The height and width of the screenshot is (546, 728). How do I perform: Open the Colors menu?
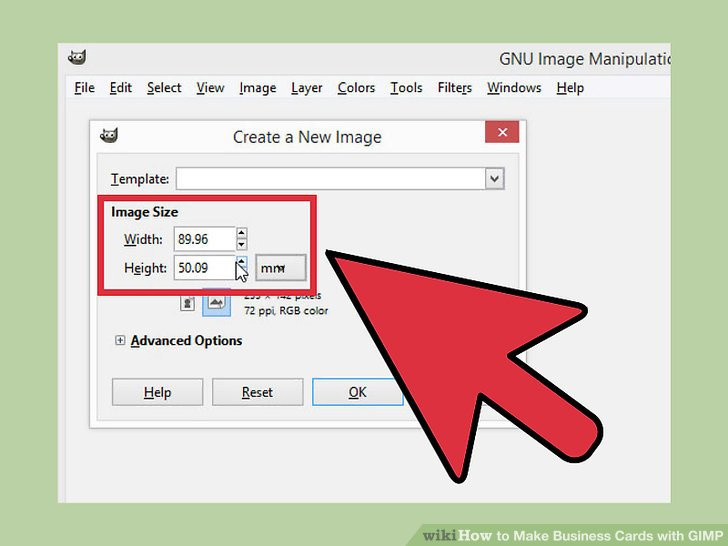(356, 88)
